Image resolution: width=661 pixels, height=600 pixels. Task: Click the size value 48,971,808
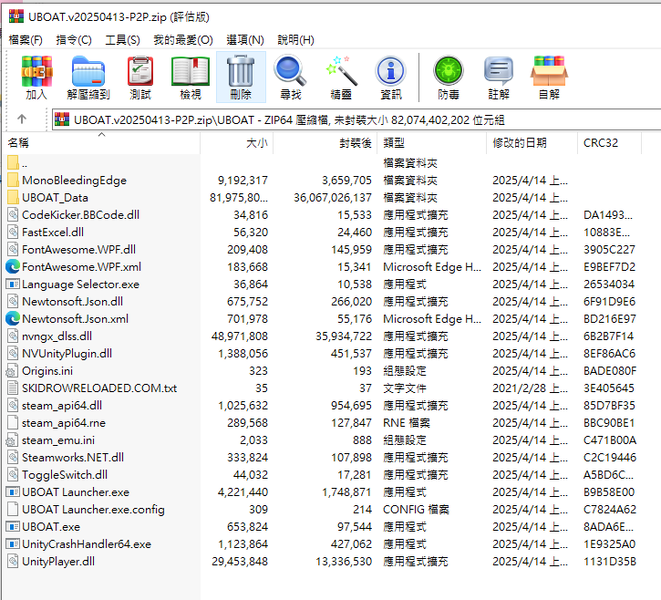pyautogui.click(x=239, y=336)
